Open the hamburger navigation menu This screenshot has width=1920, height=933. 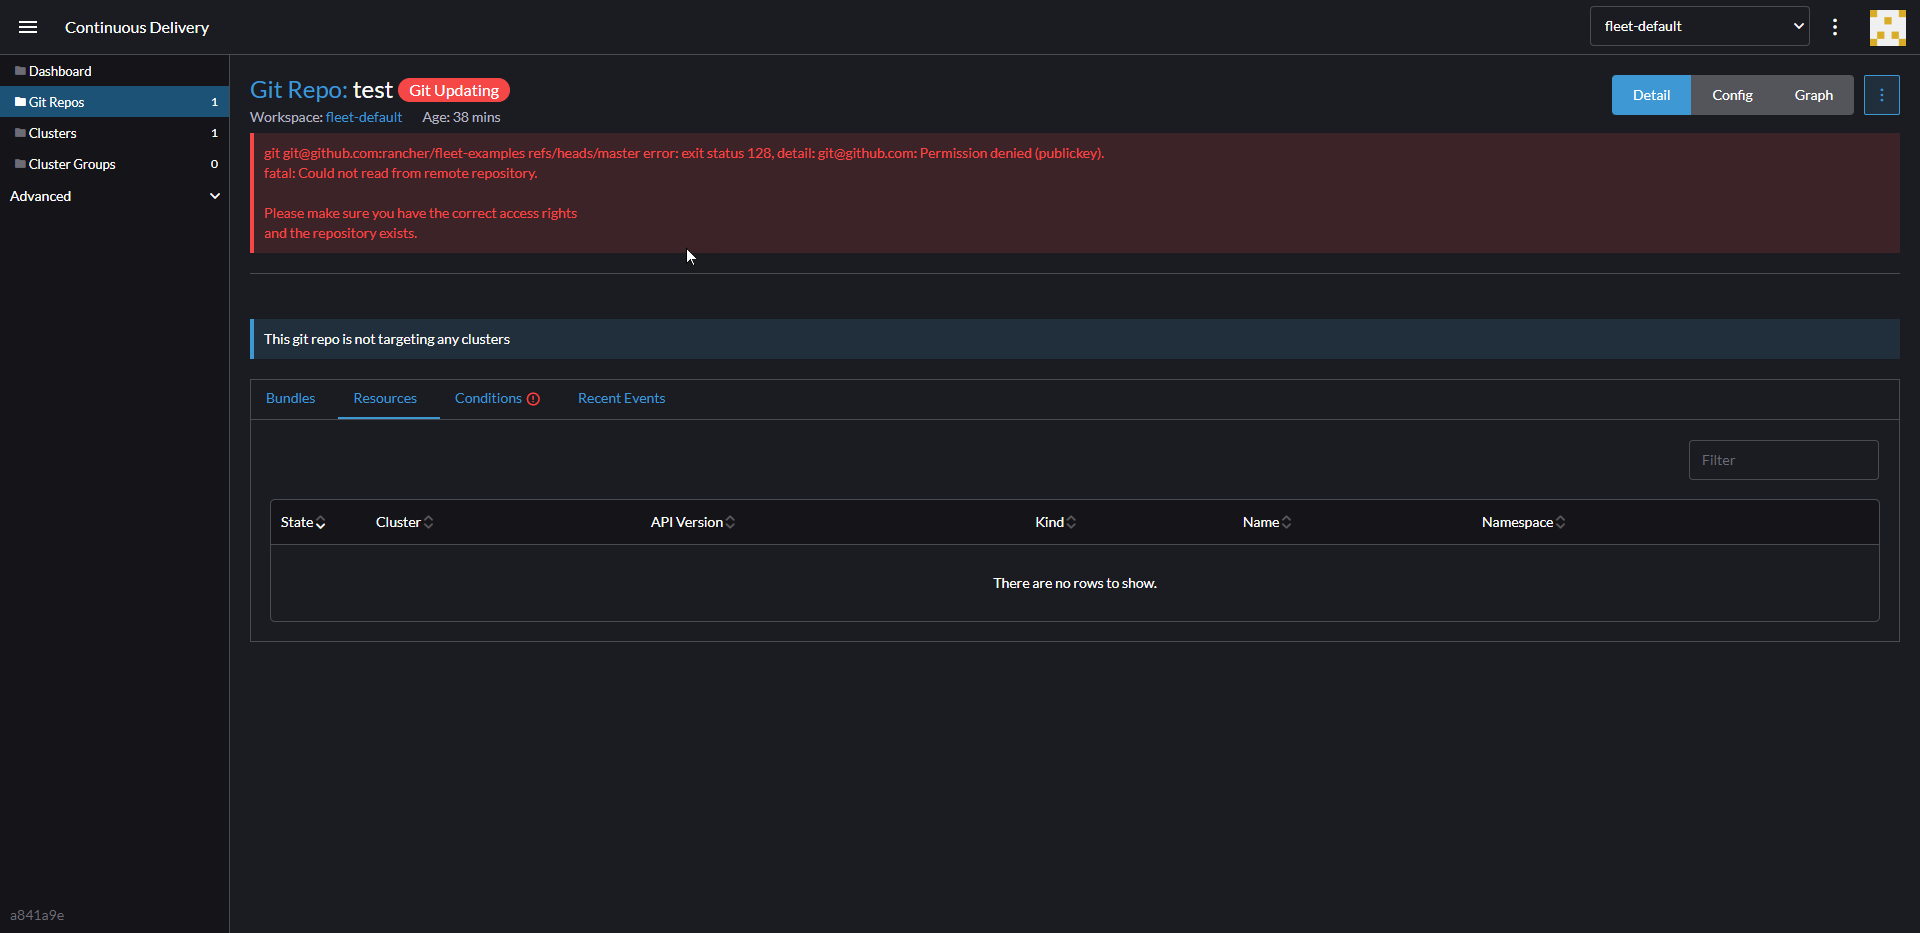tap(27, 27)
